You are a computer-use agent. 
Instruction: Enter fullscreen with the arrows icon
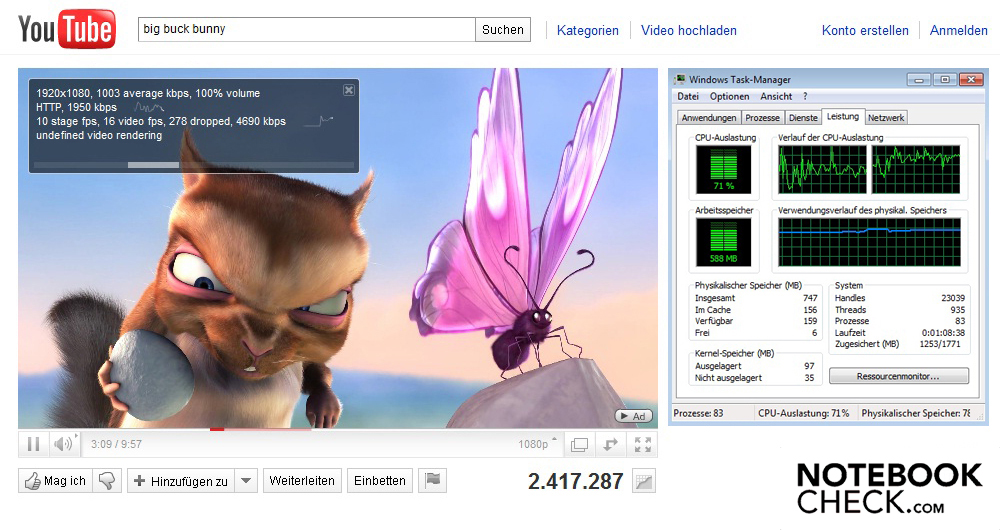[643, 445]
